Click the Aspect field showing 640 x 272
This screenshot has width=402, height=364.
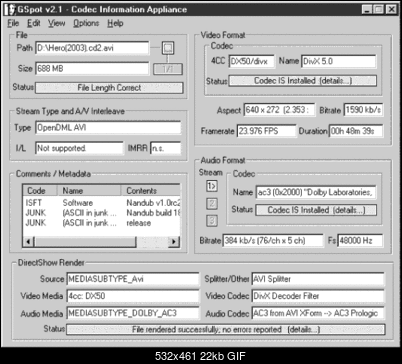279,110
